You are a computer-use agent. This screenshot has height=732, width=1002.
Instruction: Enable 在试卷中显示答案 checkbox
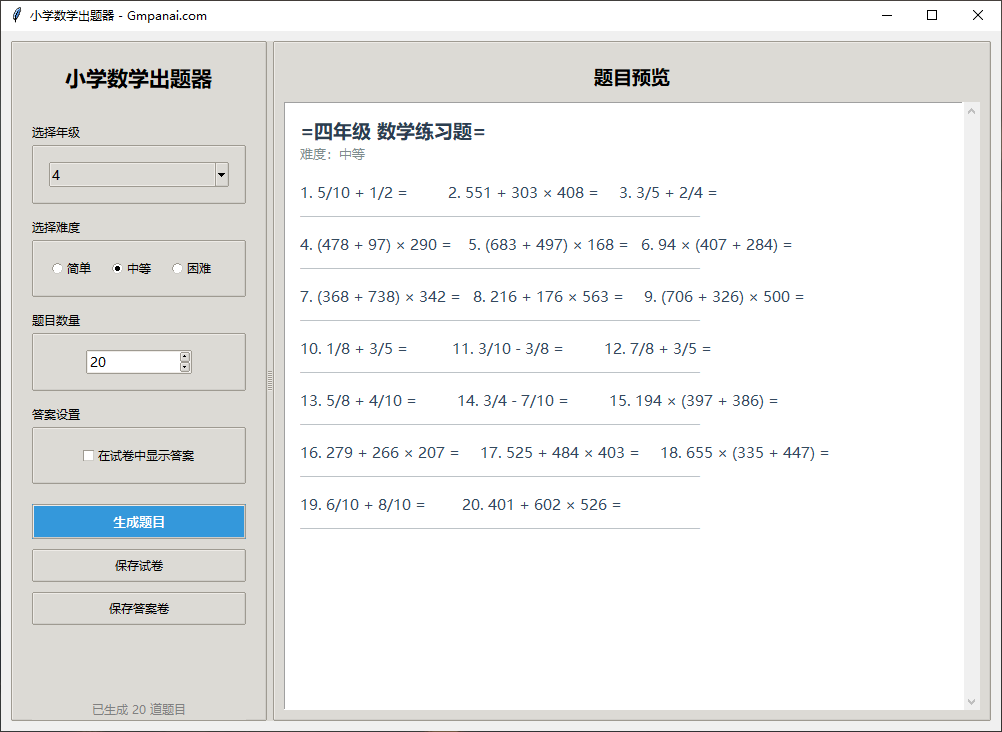[88, 455]
